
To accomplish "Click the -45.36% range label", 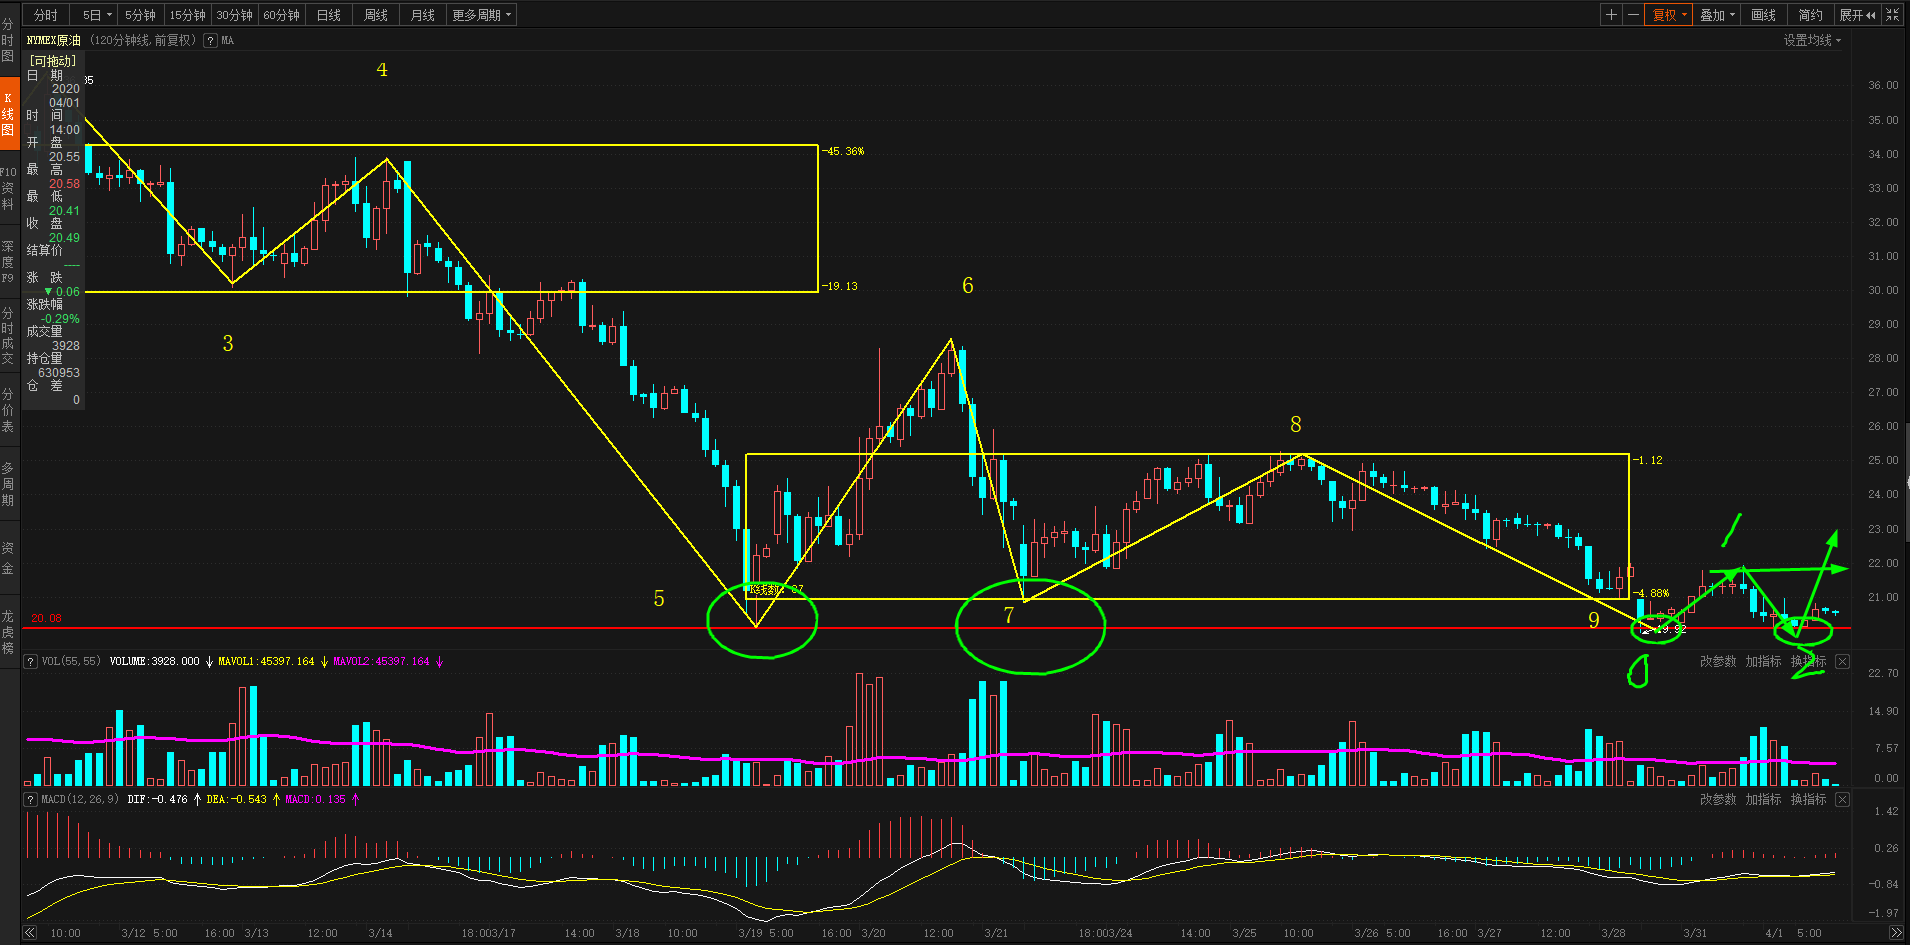I will point(844,152).
